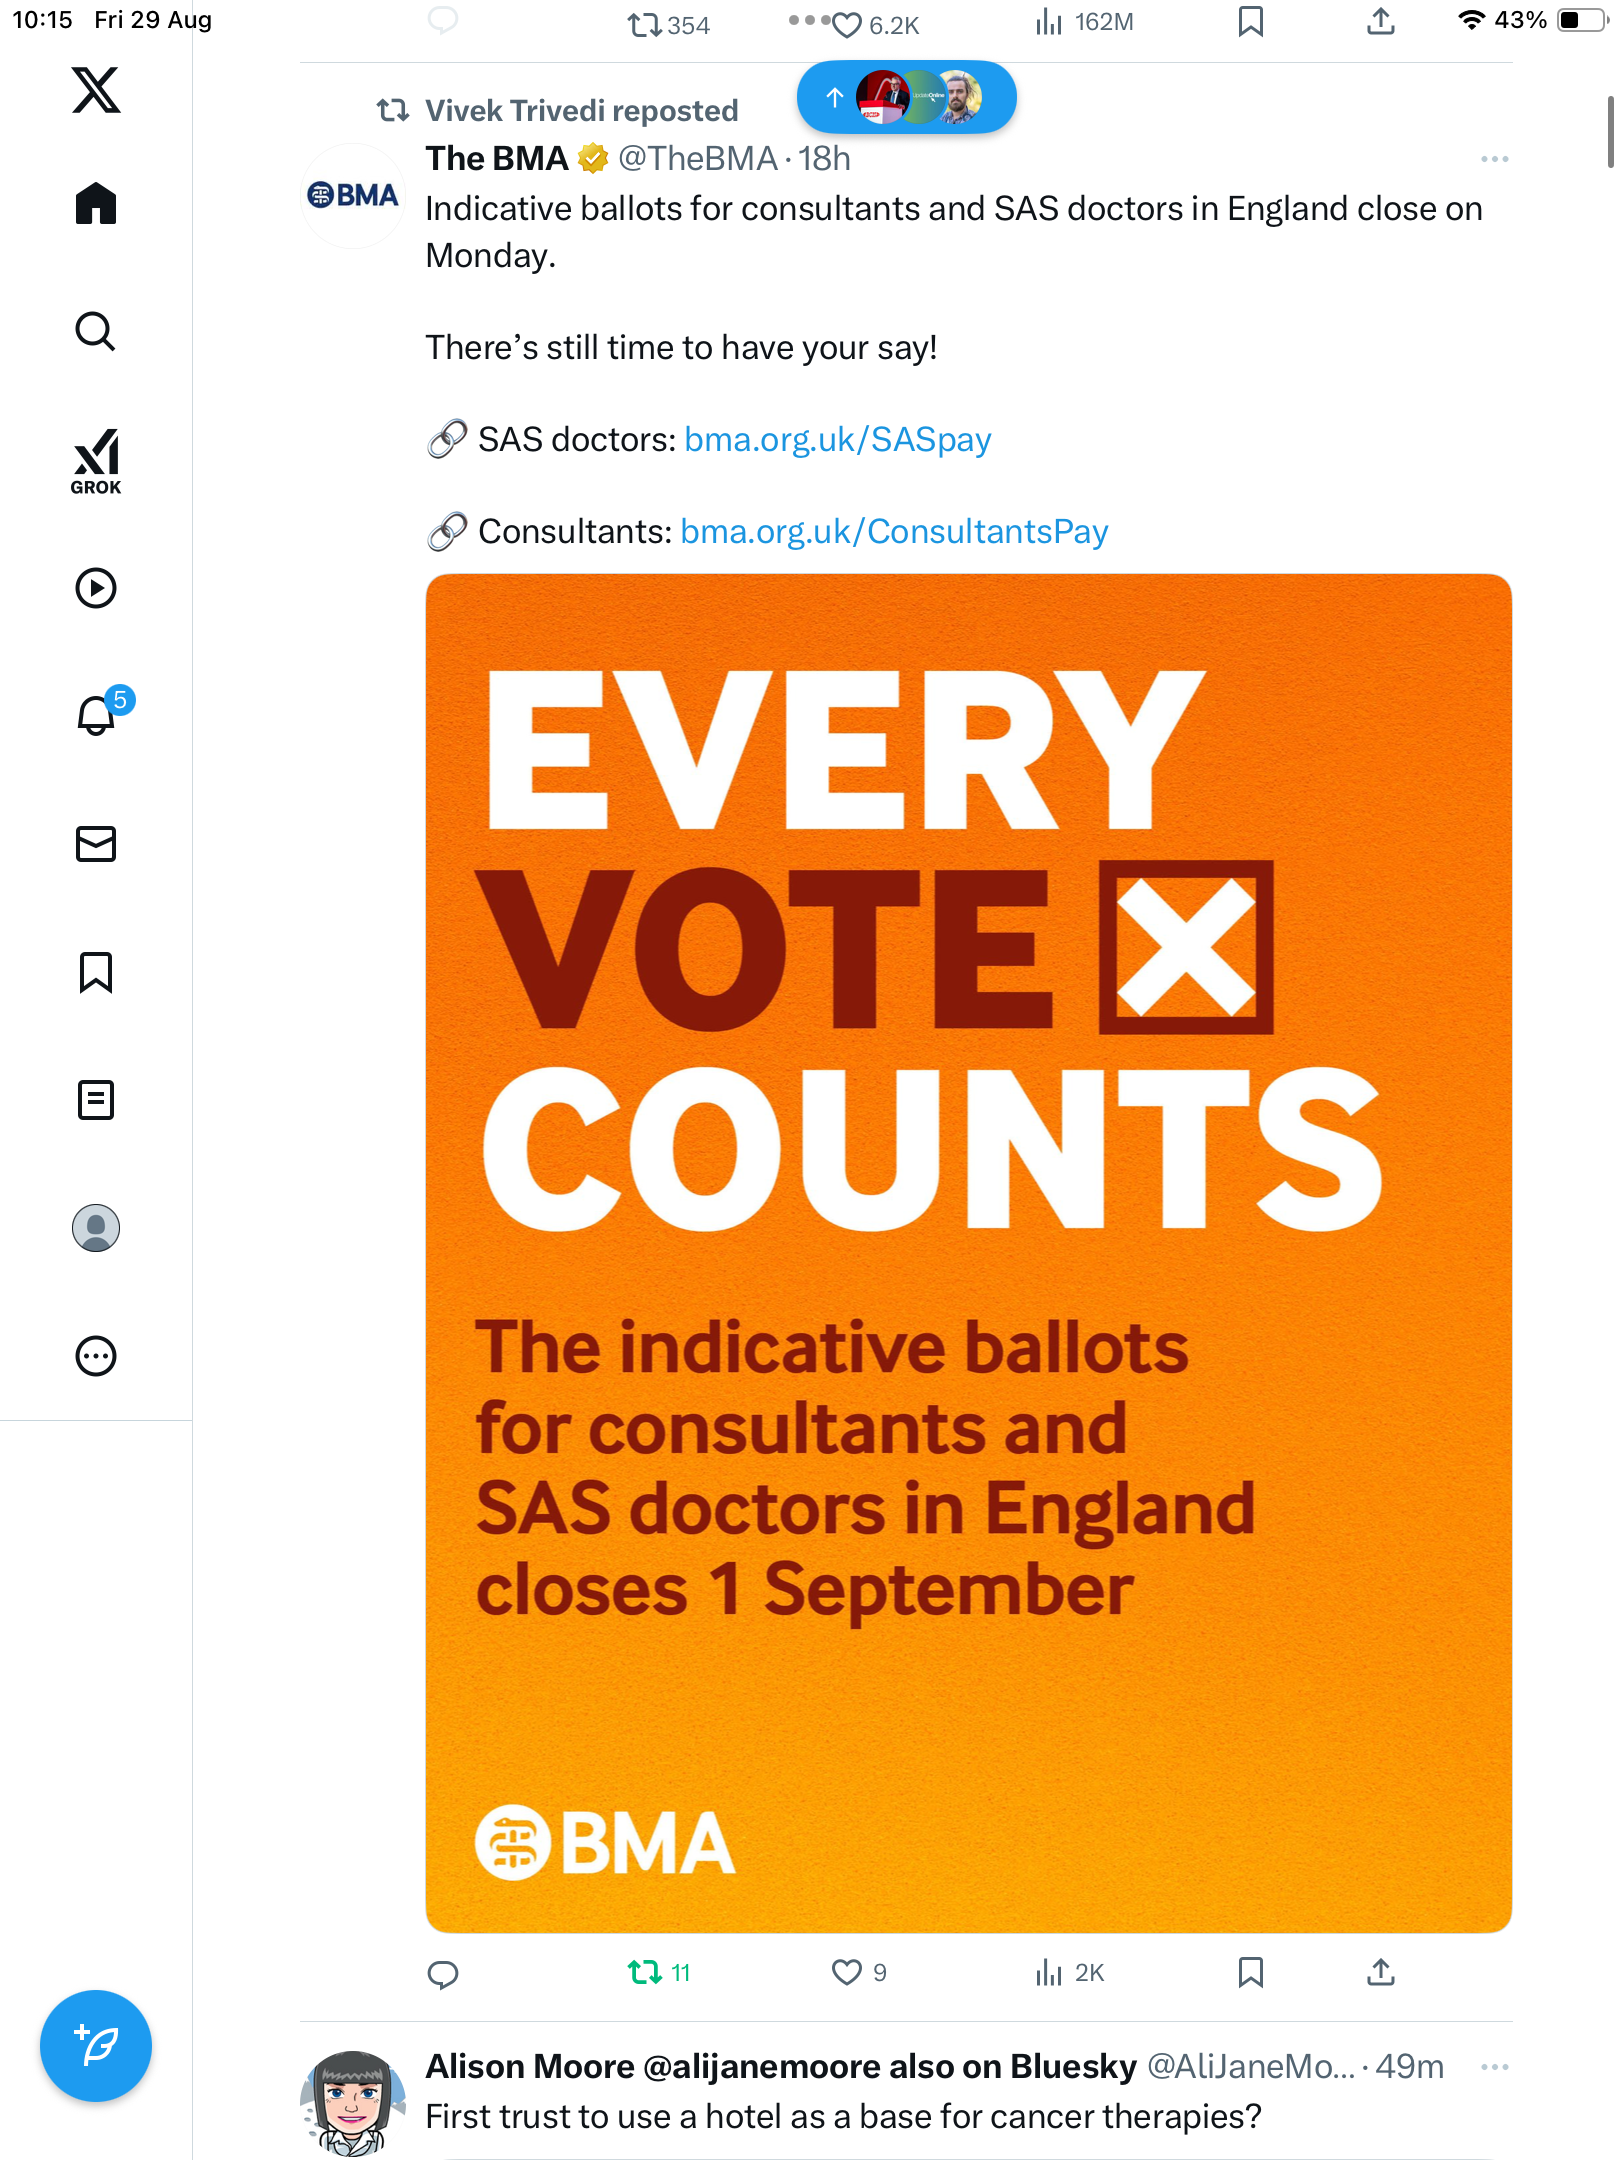Open the bma.org.uk/SASpay link
Viewport: 1620px width, 2160px height.
point(837,440)
